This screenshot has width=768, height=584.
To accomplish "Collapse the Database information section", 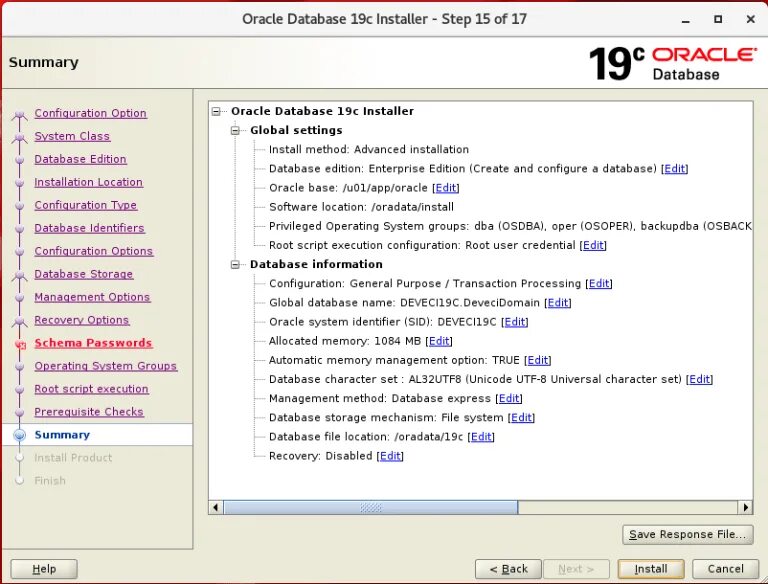I will tap(235, 265).
